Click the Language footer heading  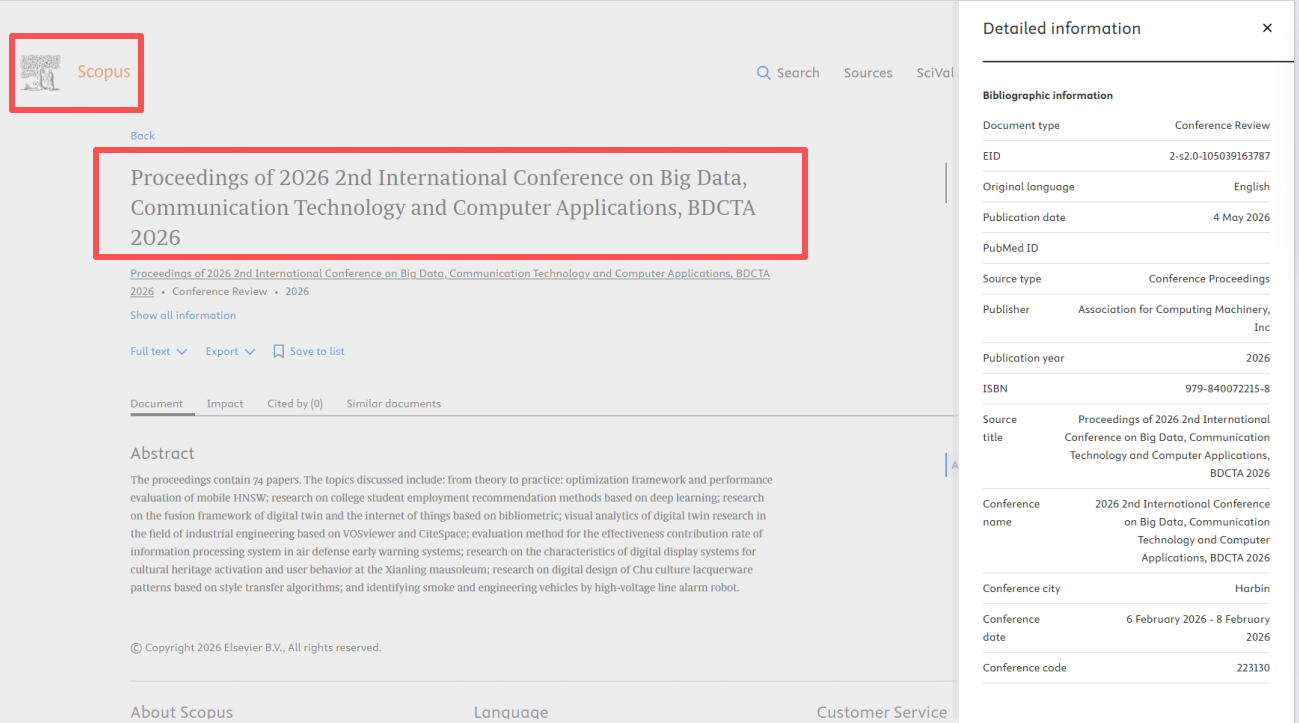tap(511, 713)
